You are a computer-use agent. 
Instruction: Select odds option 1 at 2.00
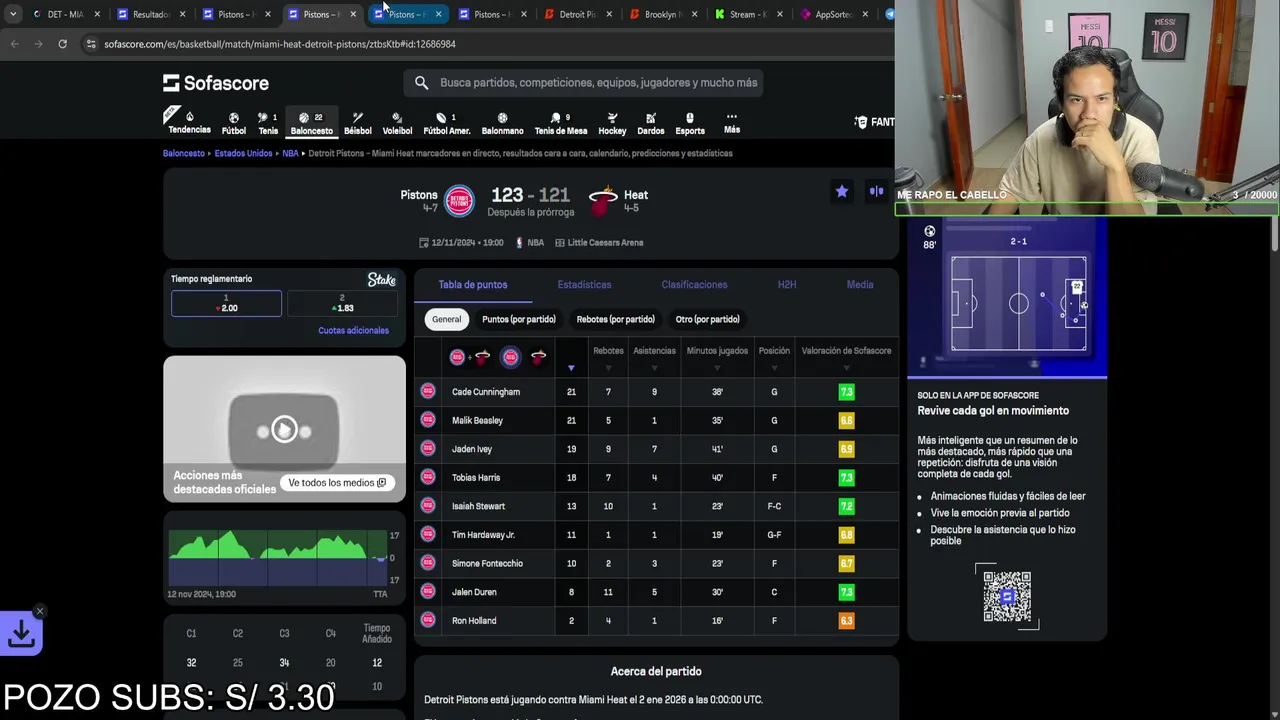(226, 303)
